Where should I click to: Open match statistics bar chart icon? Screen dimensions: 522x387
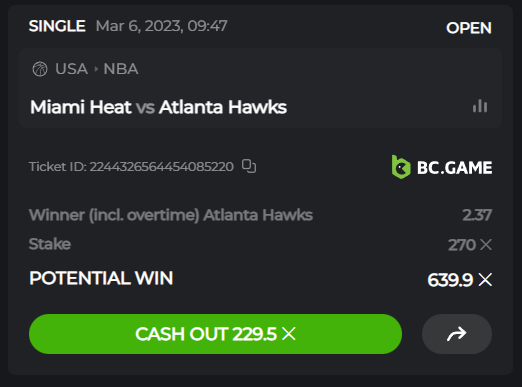click(x=480, y=106)
